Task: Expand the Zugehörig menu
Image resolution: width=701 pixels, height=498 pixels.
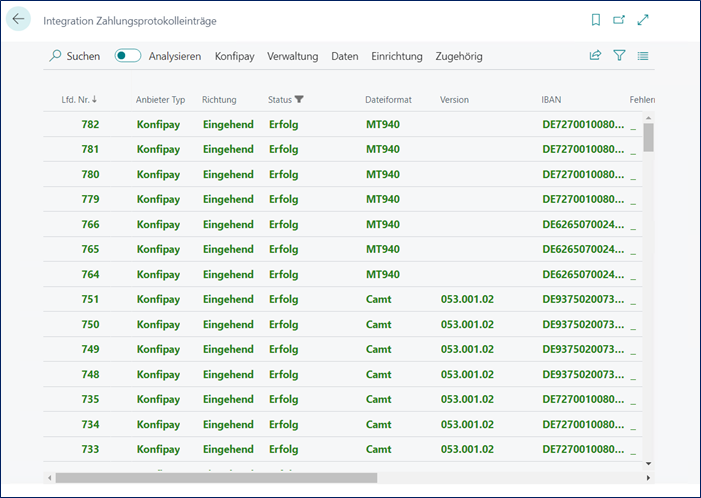Action: 459,56
